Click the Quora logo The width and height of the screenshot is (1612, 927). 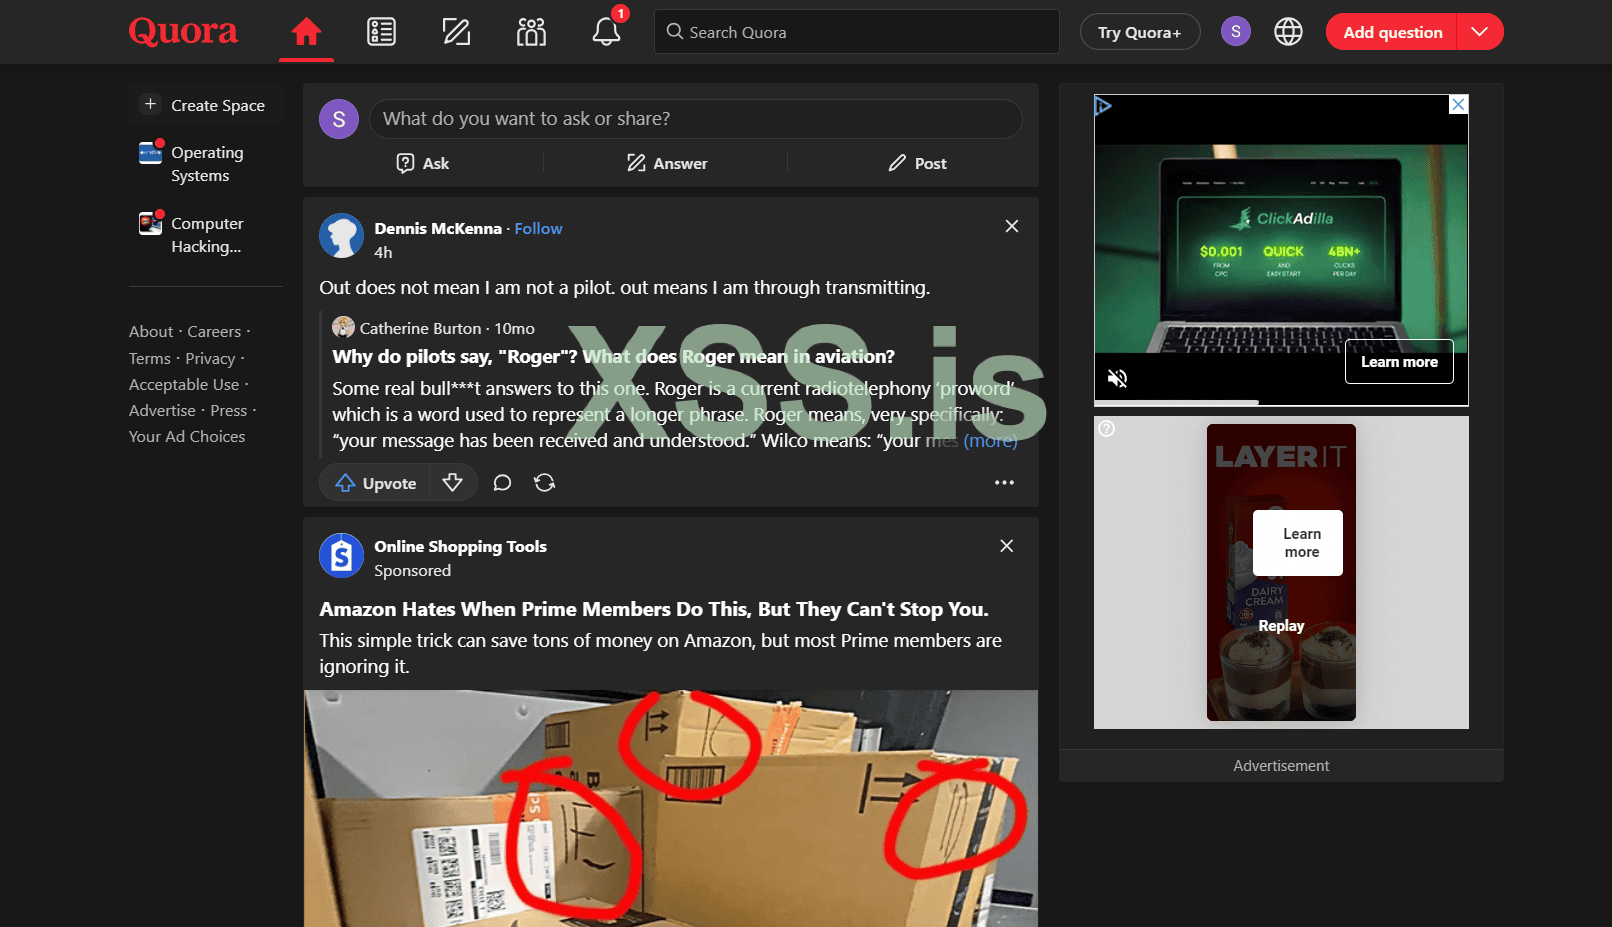point(183,32)
